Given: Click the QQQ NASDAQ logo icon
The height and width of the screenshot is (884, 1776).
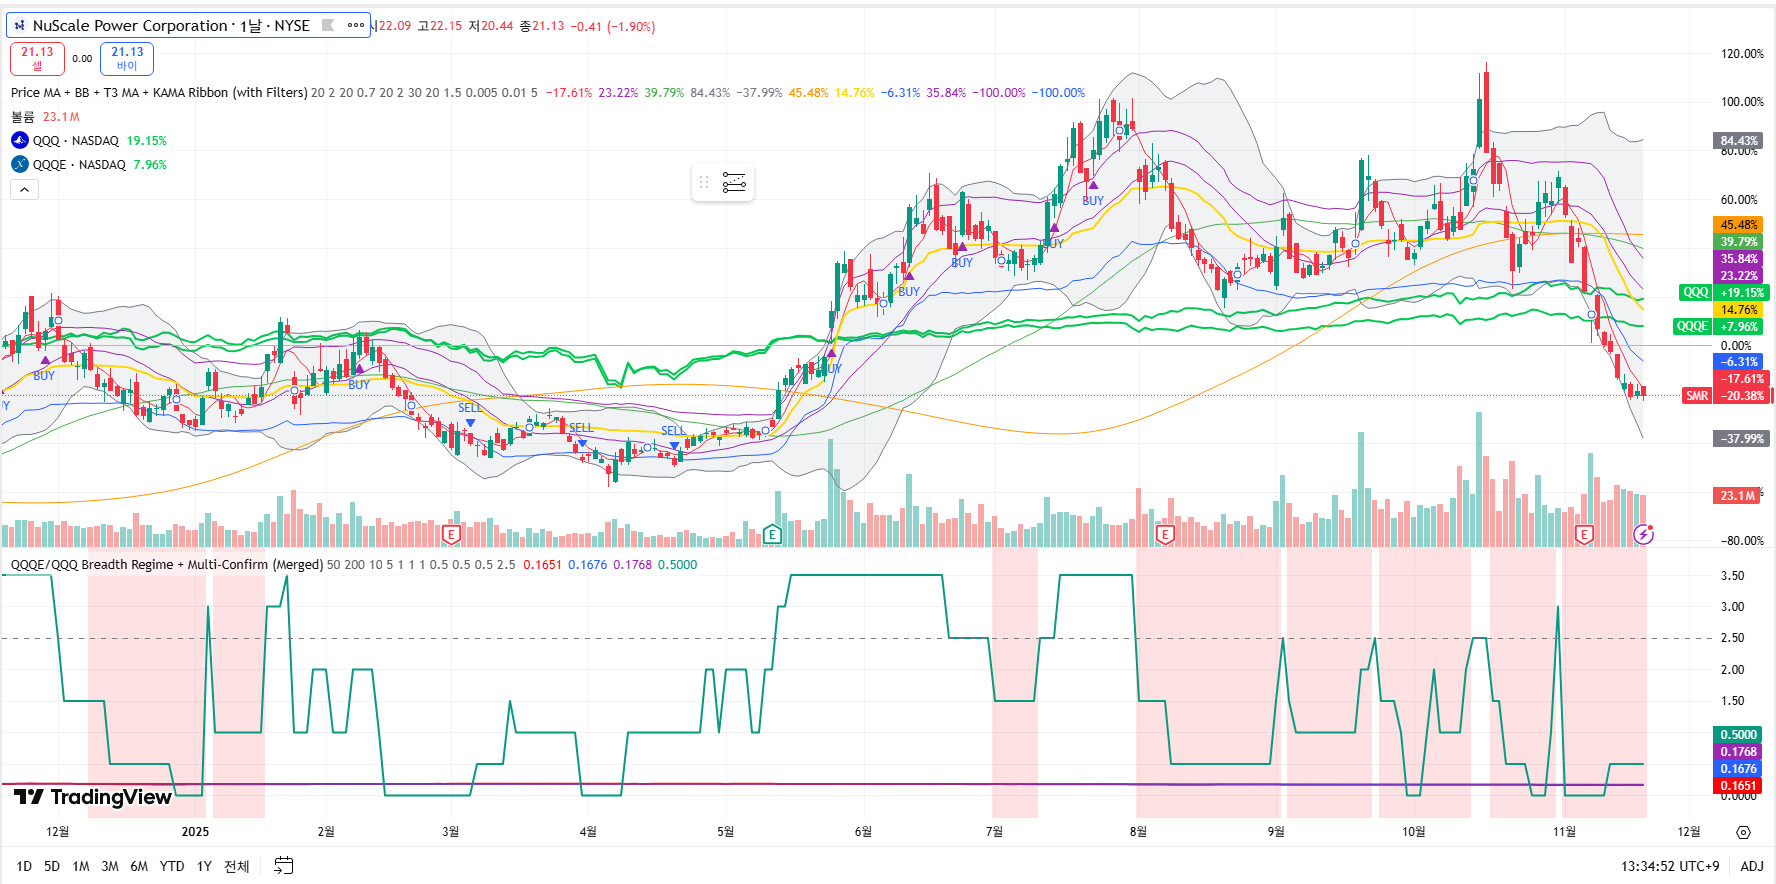Looking at the screenshot, I should pos(20,141).
